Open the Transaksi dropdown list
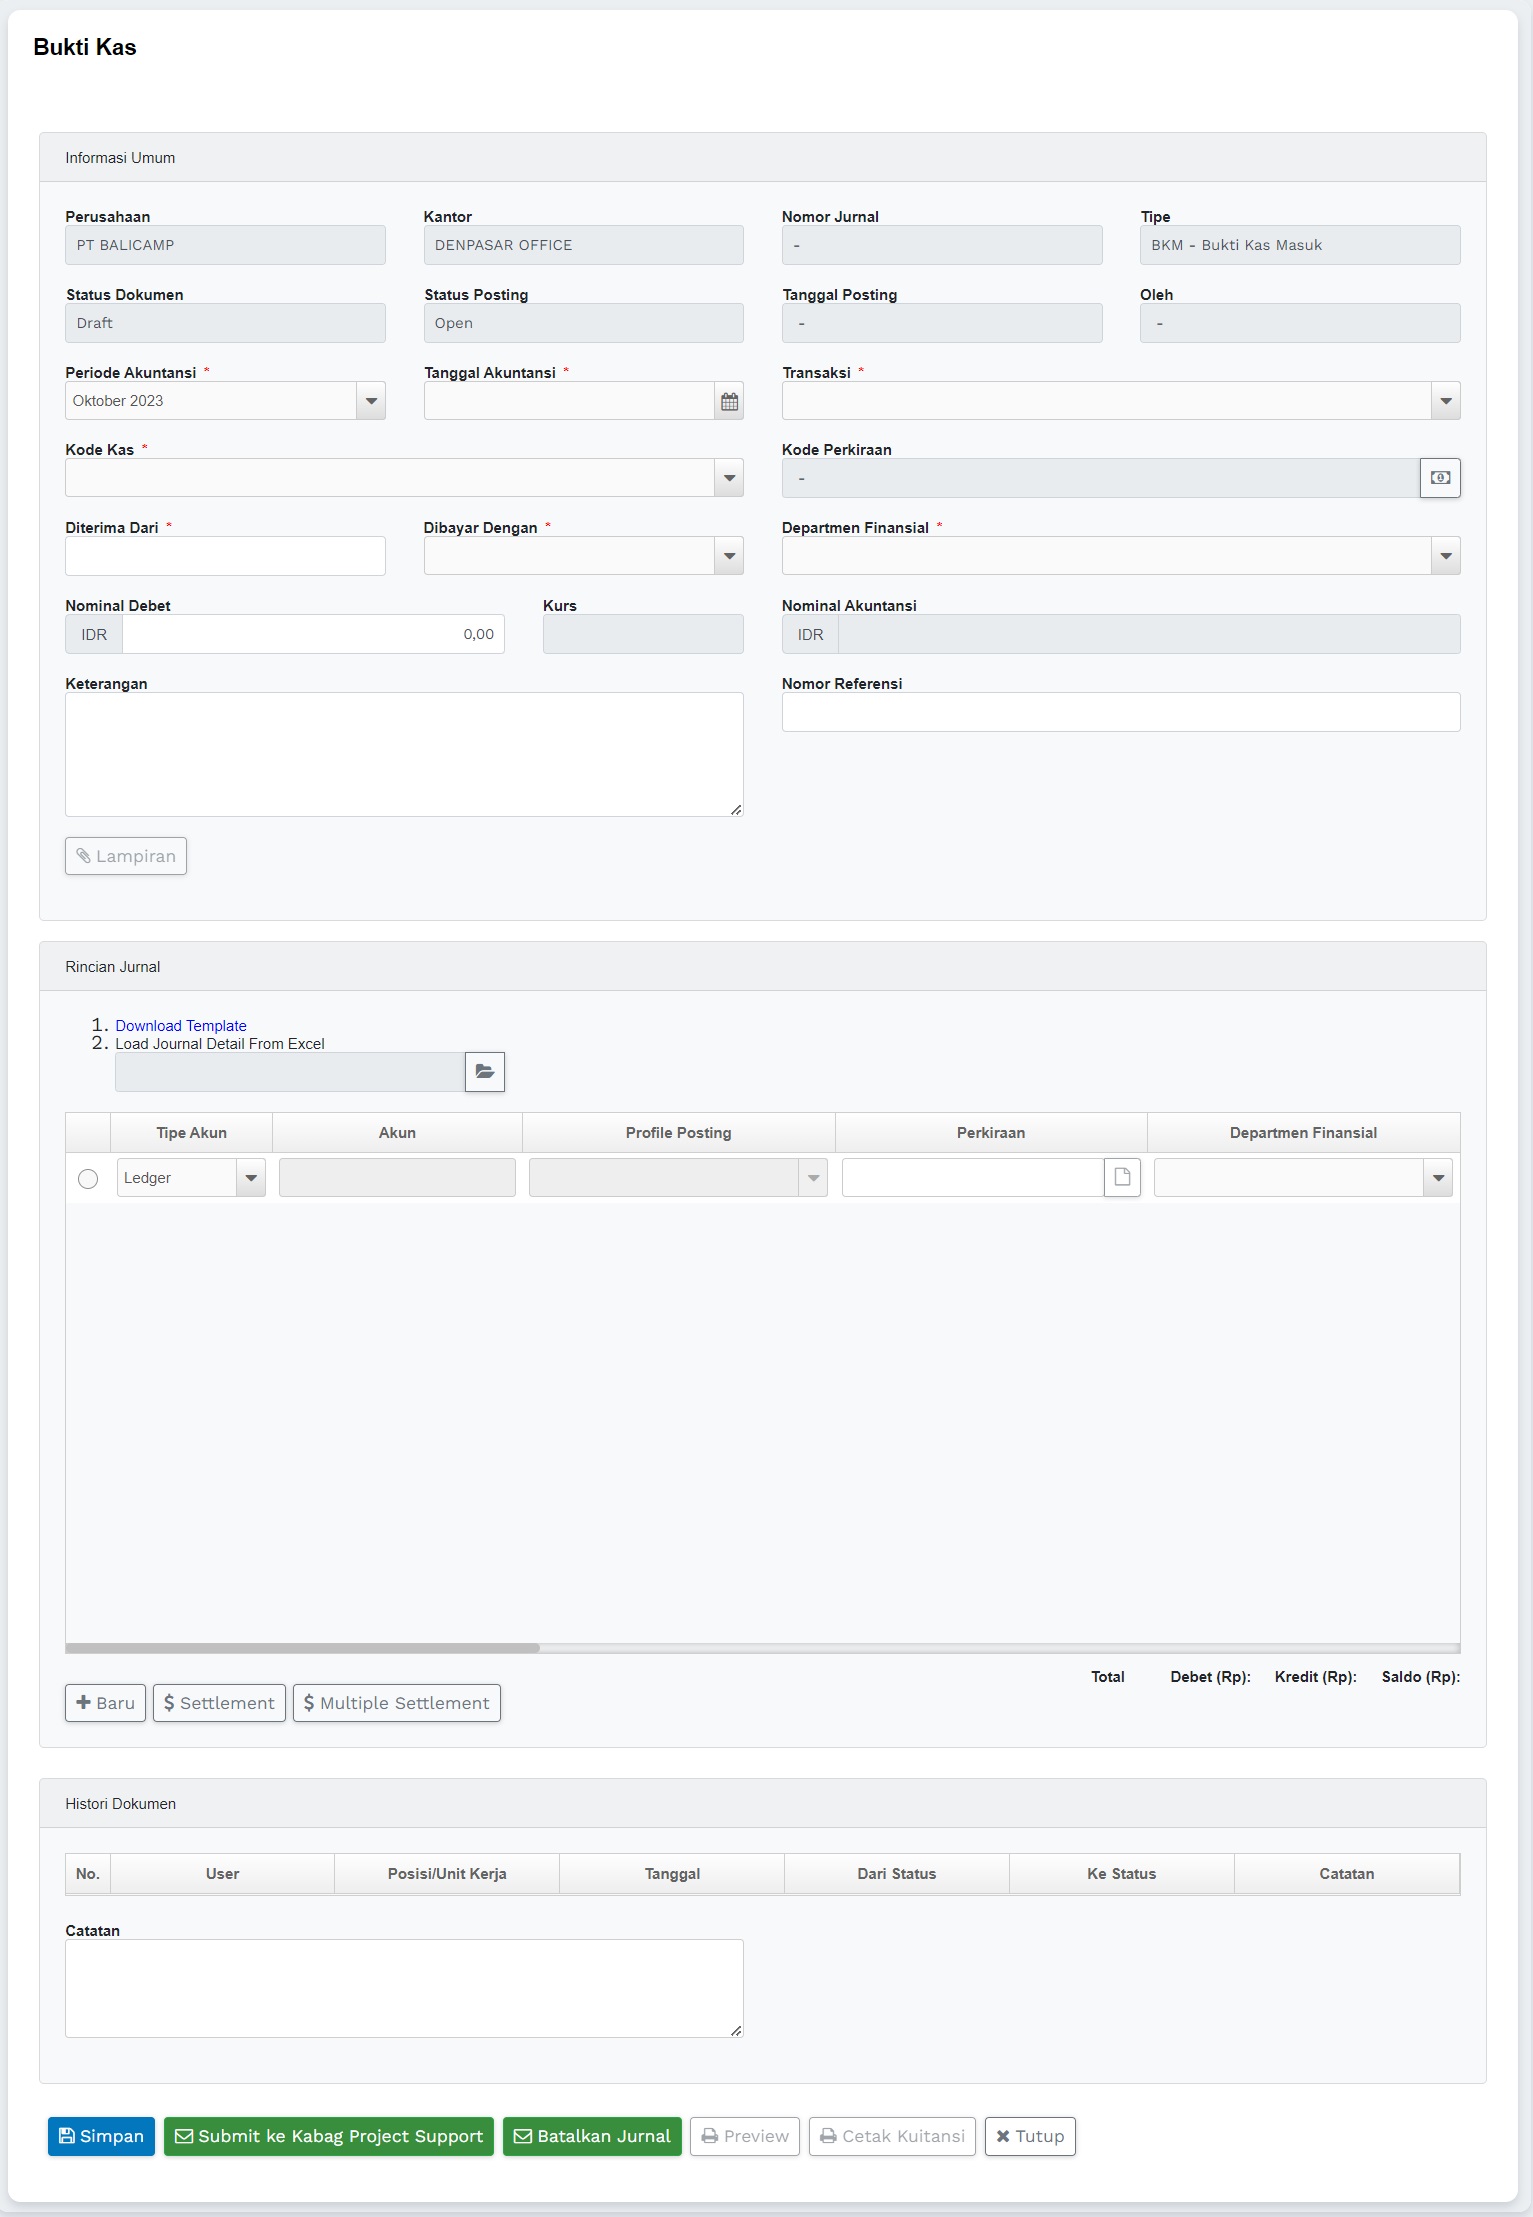The width and height of the screenshot is (1533, 2217). coord(1445,401)
